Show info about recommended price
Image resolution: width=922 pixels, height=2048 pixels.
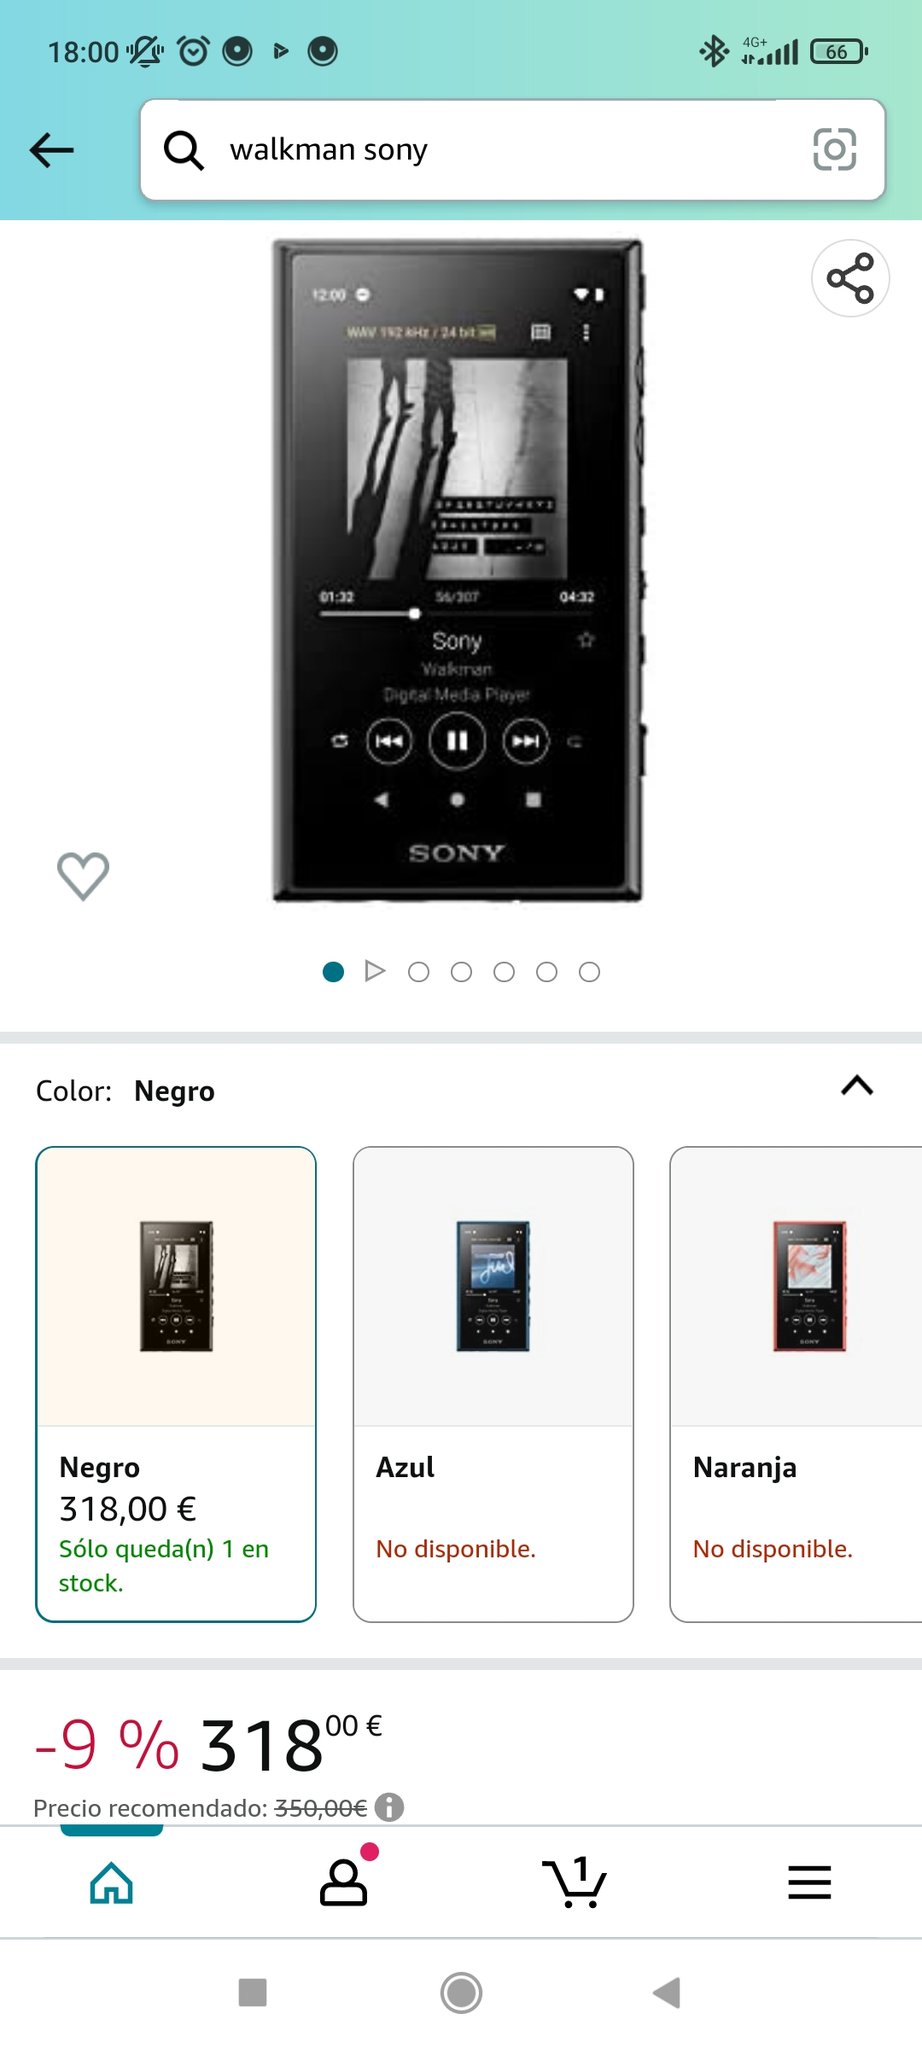point(389,1807)
